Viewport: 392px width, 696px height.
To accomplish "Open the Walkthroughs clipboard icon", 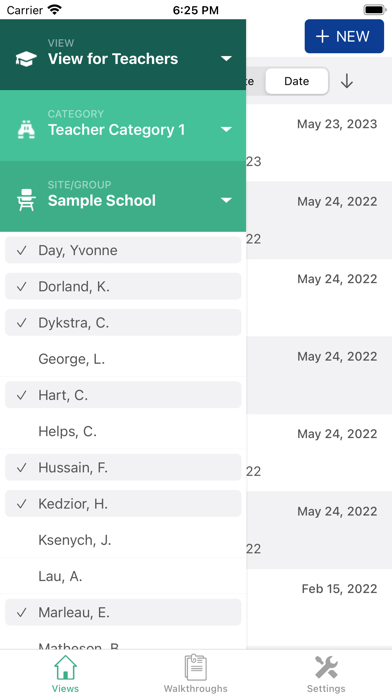I will pos(196,667).
